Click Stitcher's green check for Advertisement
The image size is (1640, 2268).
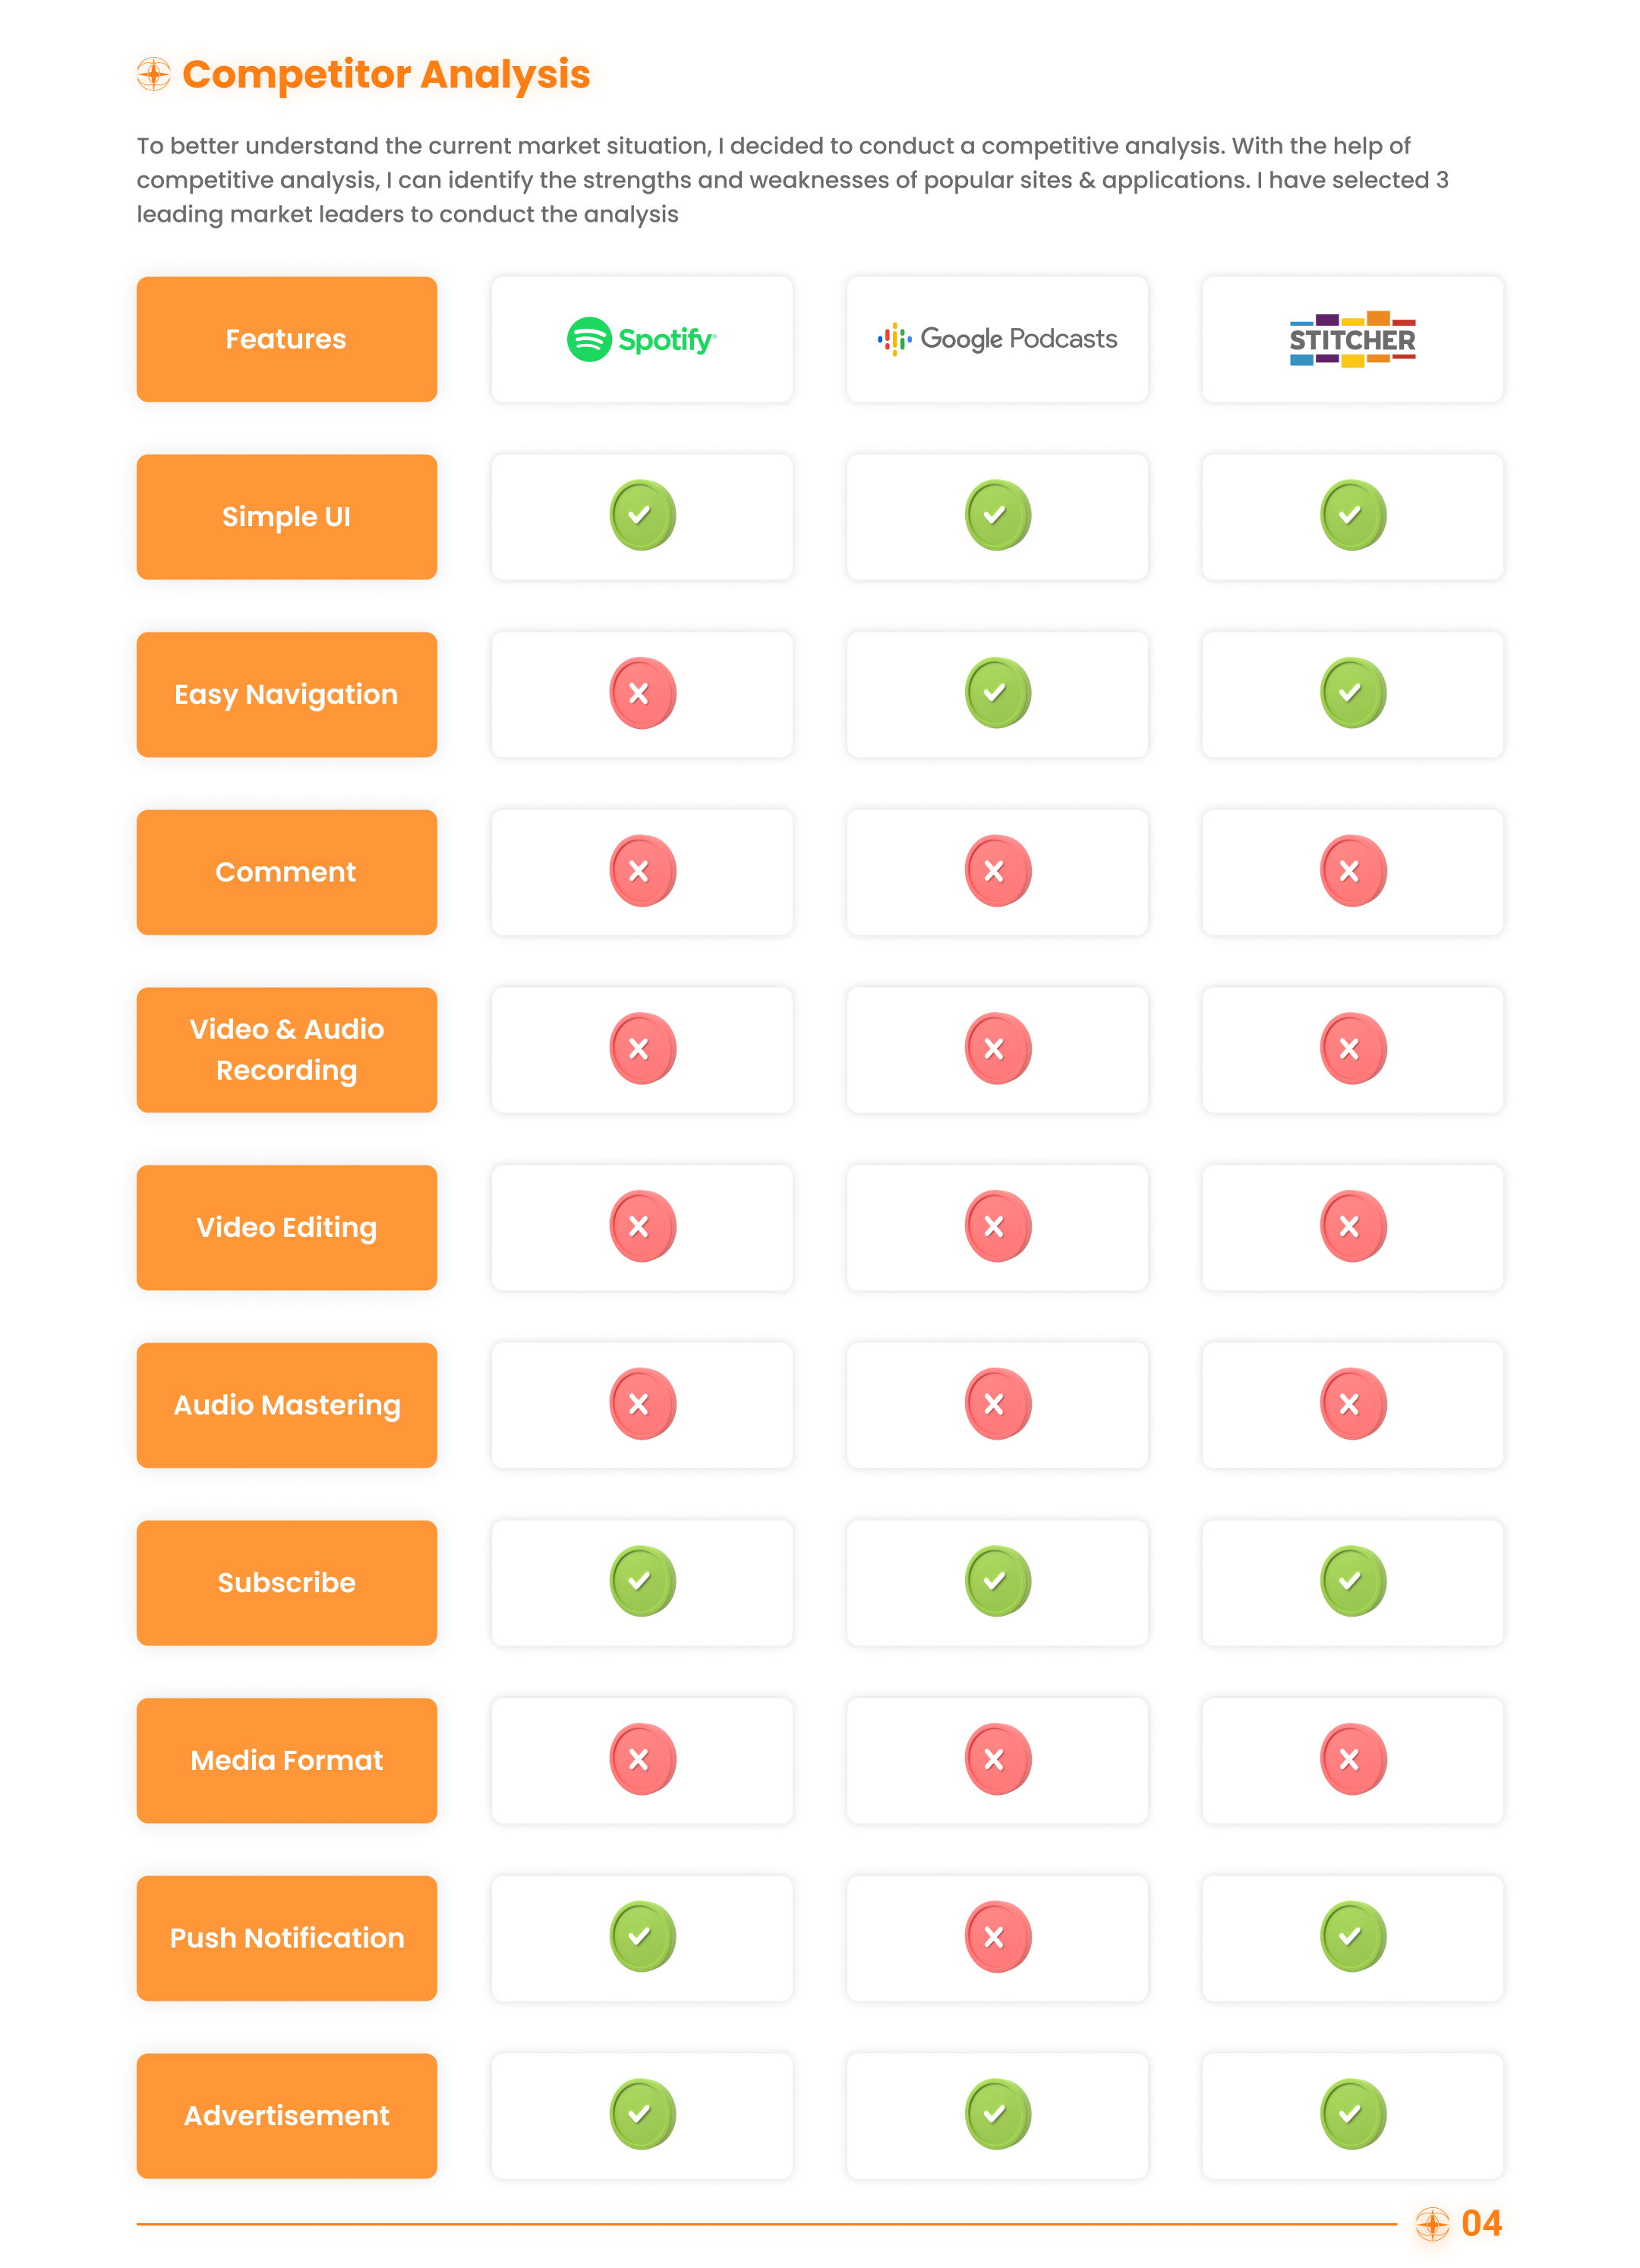click(x=1352, y=2114)
